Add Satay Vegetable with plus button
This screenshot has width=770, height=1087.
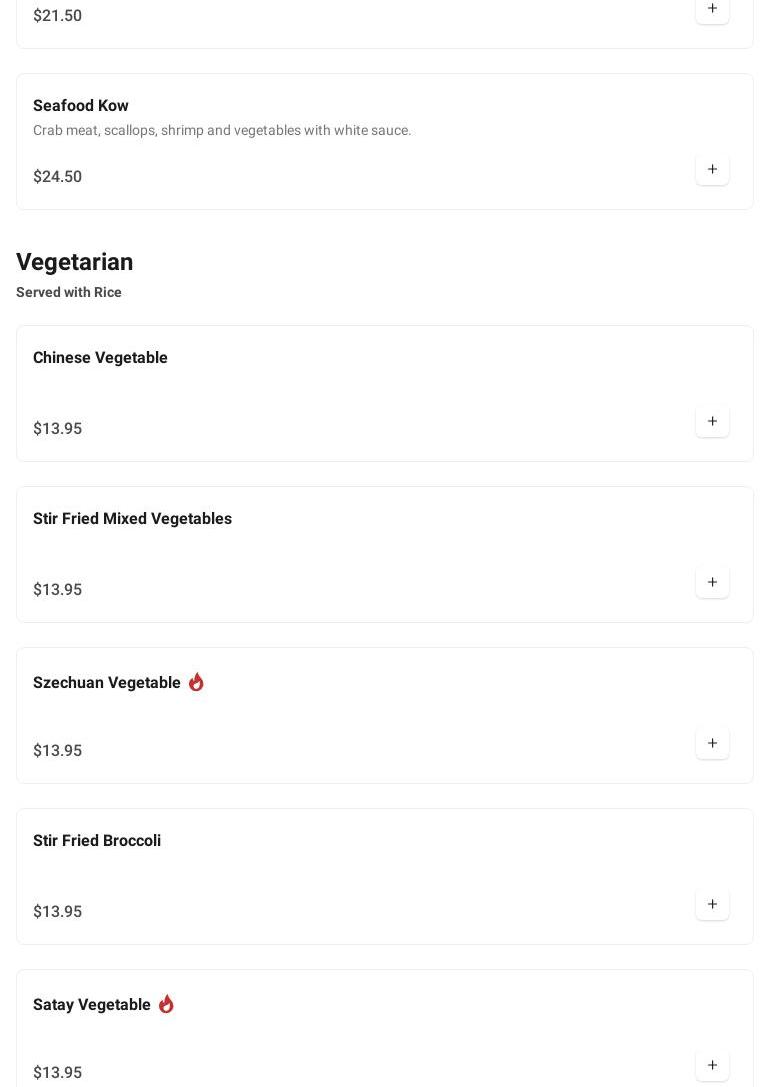(712, 1064)
